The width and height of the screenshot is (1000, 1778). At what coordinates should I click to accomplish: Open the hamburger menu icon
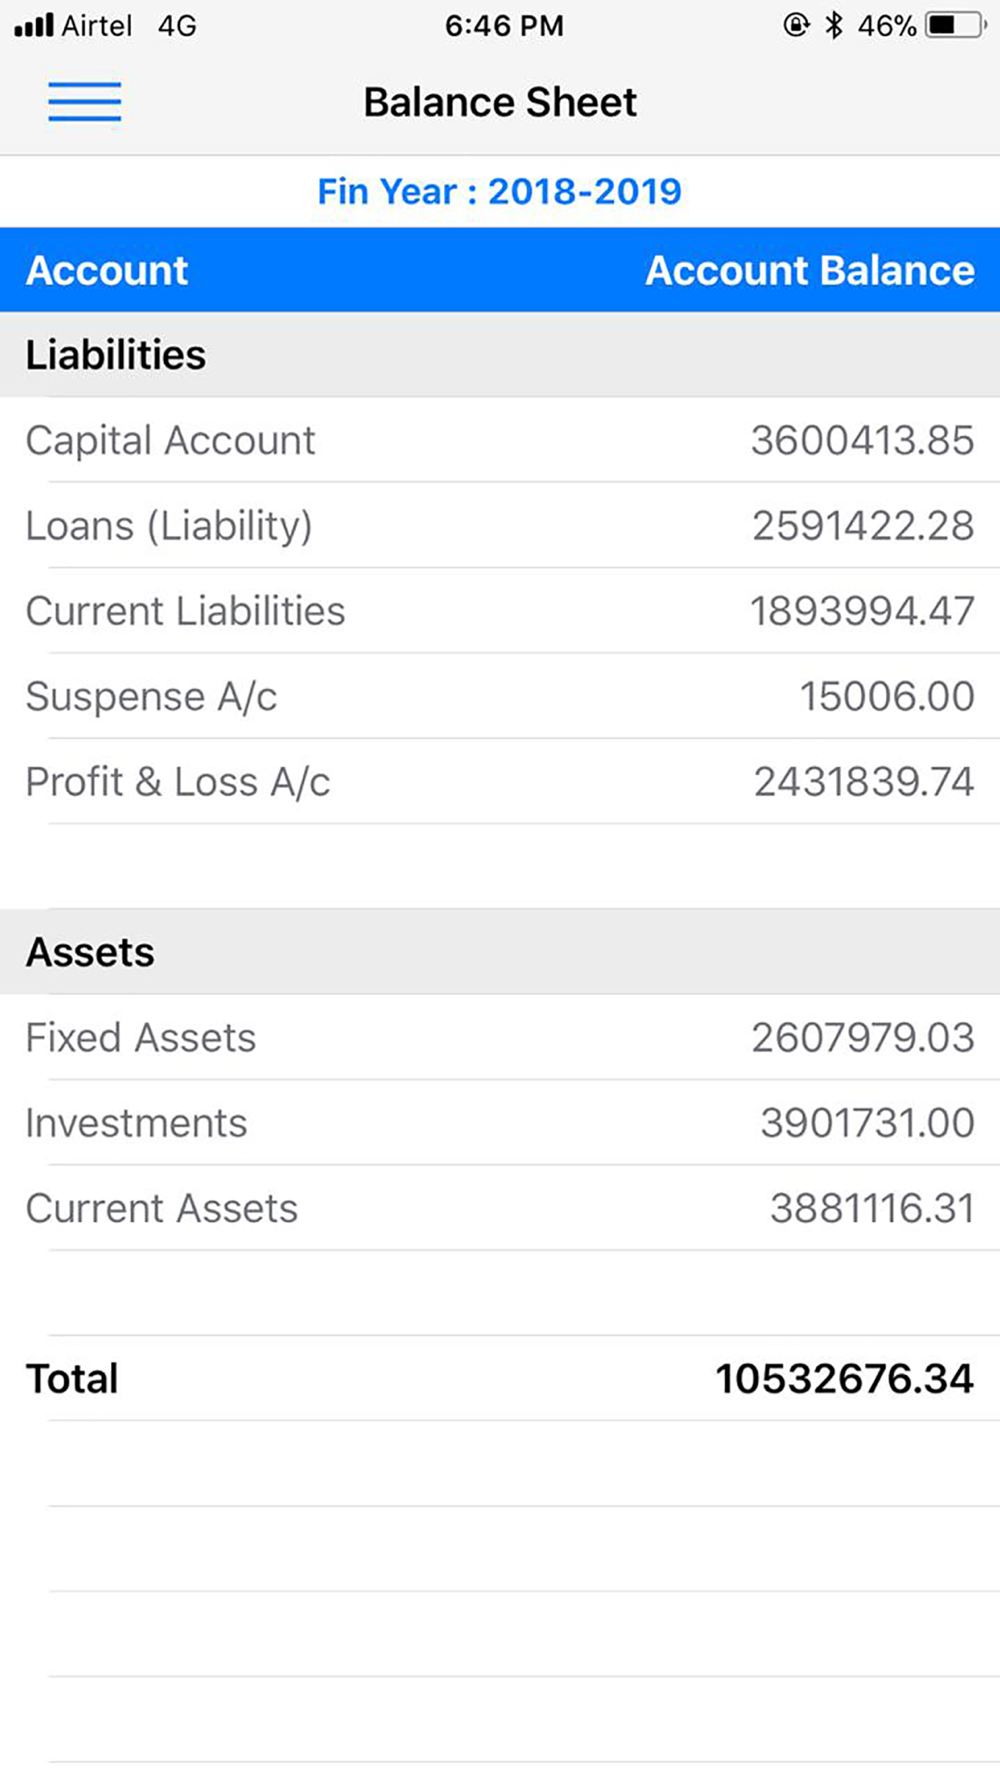[85, 101]
